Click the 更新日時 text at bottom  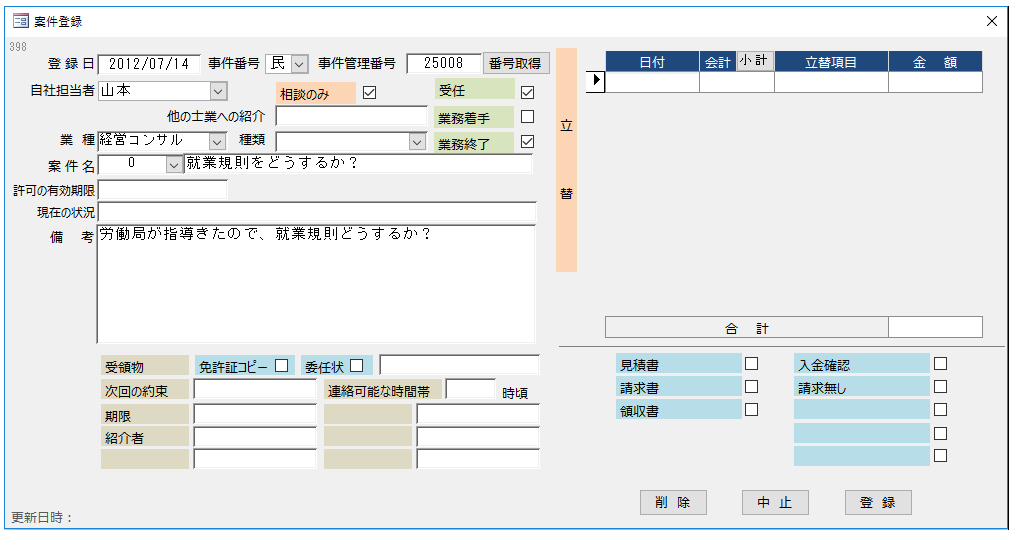[42, 518]
